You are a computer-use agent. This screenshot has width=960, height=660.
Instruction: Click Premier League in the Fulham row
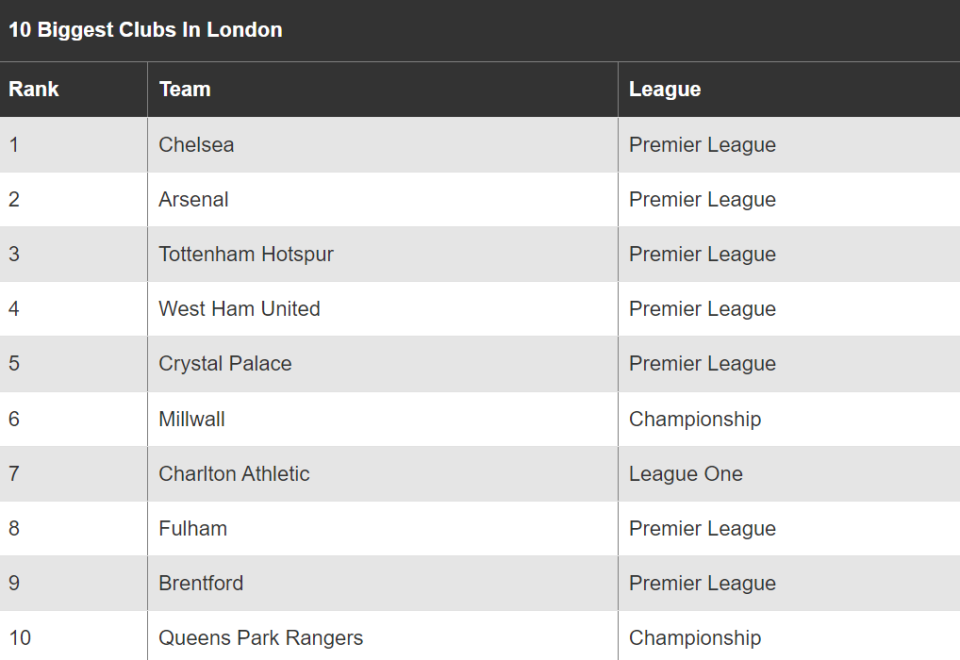click(702, 528)
